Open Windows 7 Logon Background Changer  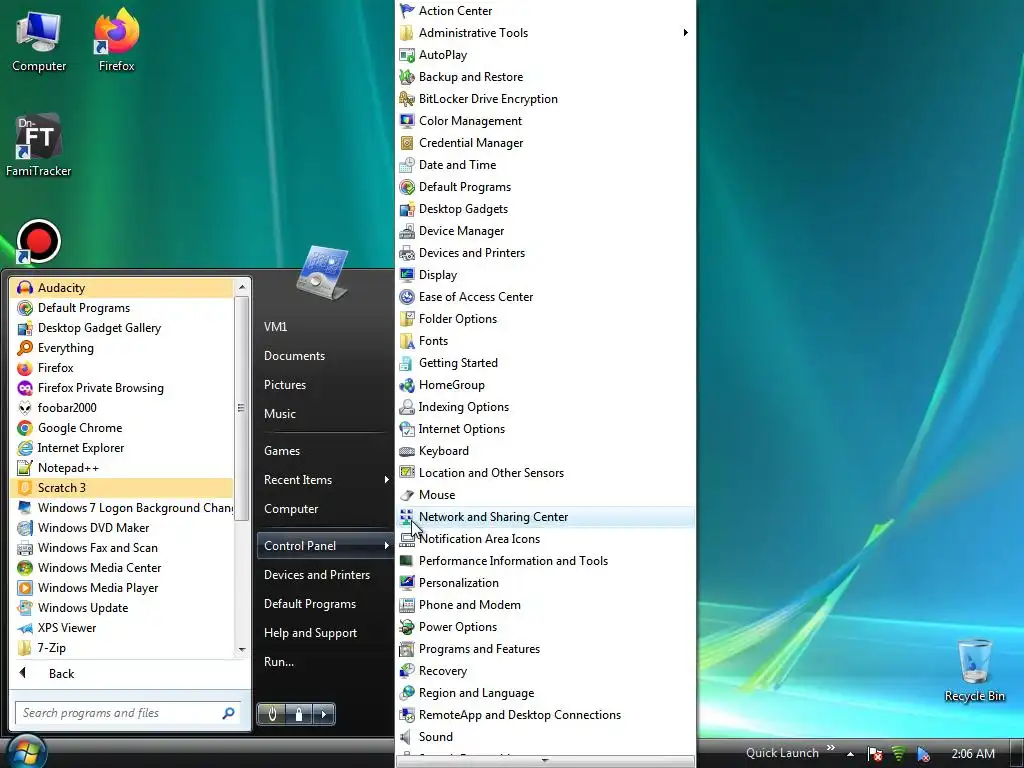tap(122, 508)
